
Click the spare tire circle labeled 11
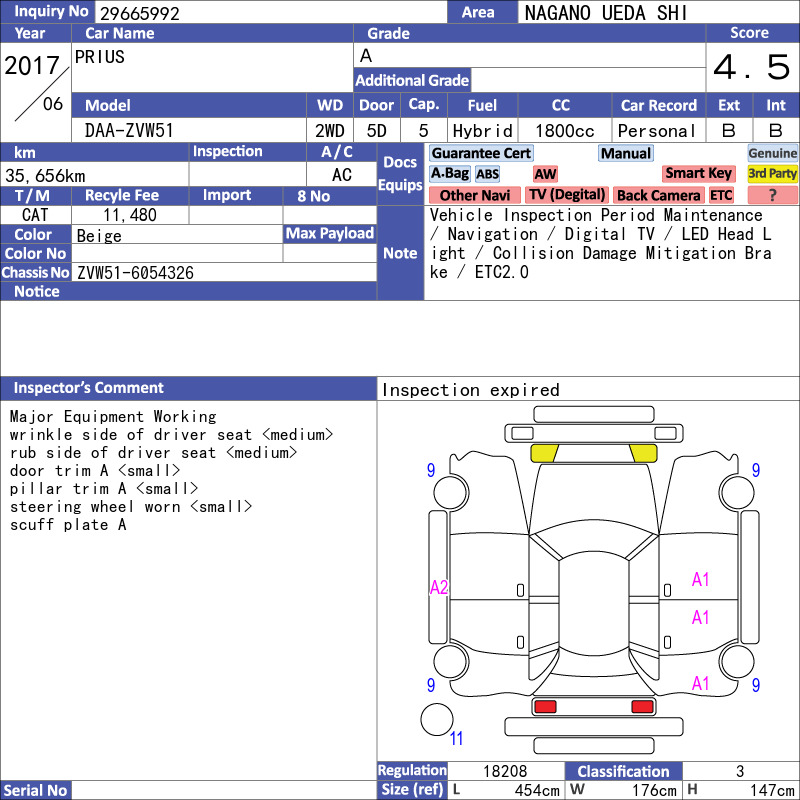coord(437,720)
